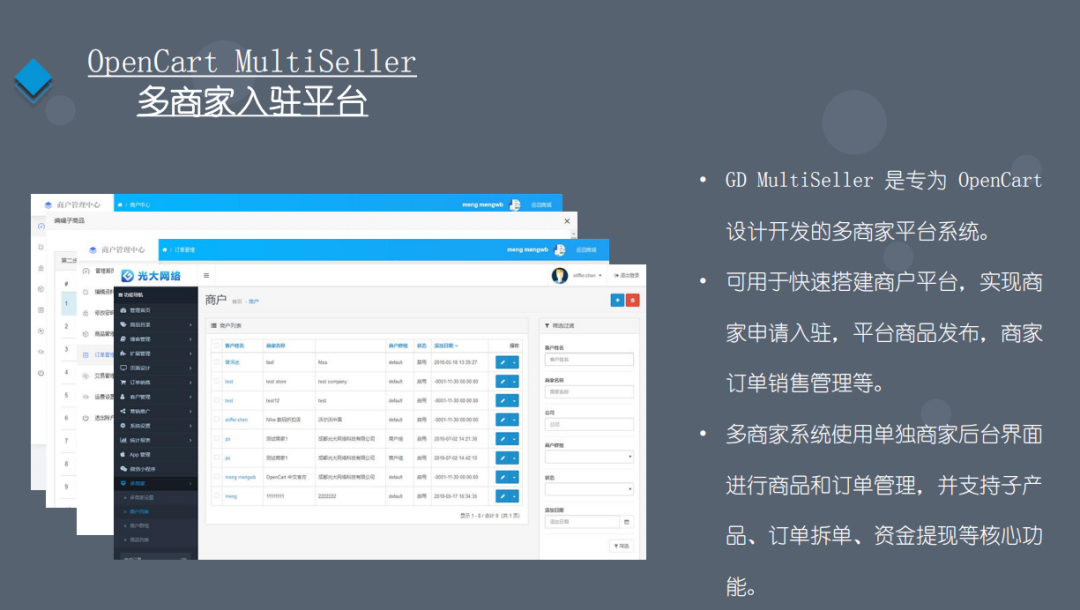Click the 商家名称 filter input field
This screenshot has width=1080, height=610.
click(x=589, y=392)
